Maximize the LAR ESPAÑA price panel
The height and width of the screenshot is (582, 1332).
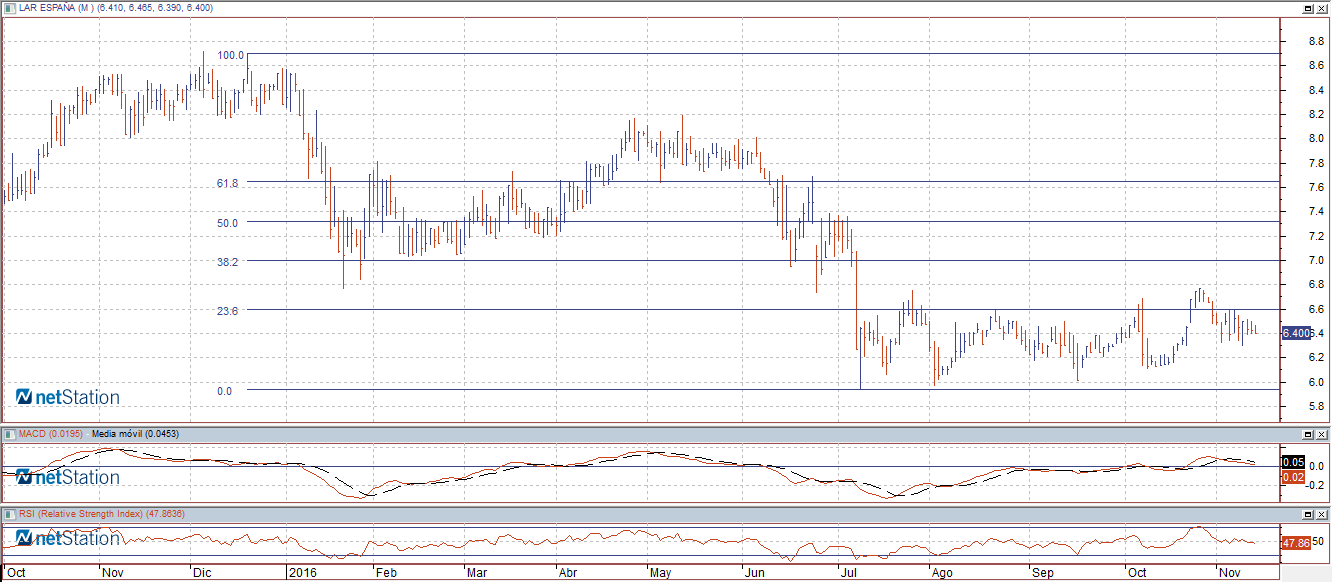(x=1308, y=7)
